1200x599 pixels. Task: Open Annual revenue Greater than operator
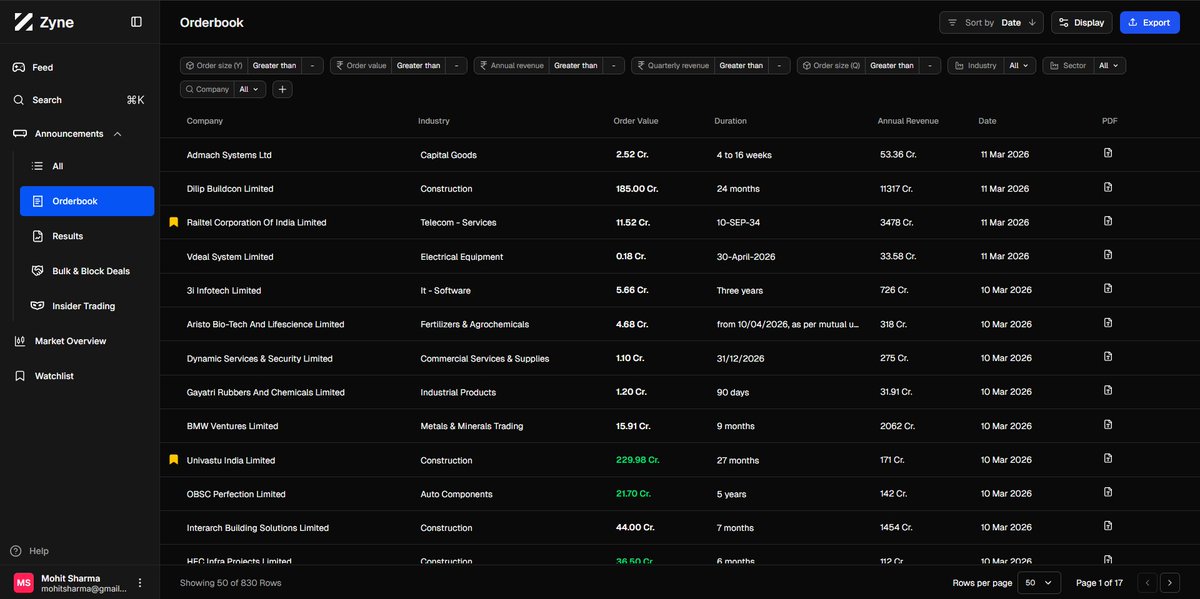coord(576,65)
